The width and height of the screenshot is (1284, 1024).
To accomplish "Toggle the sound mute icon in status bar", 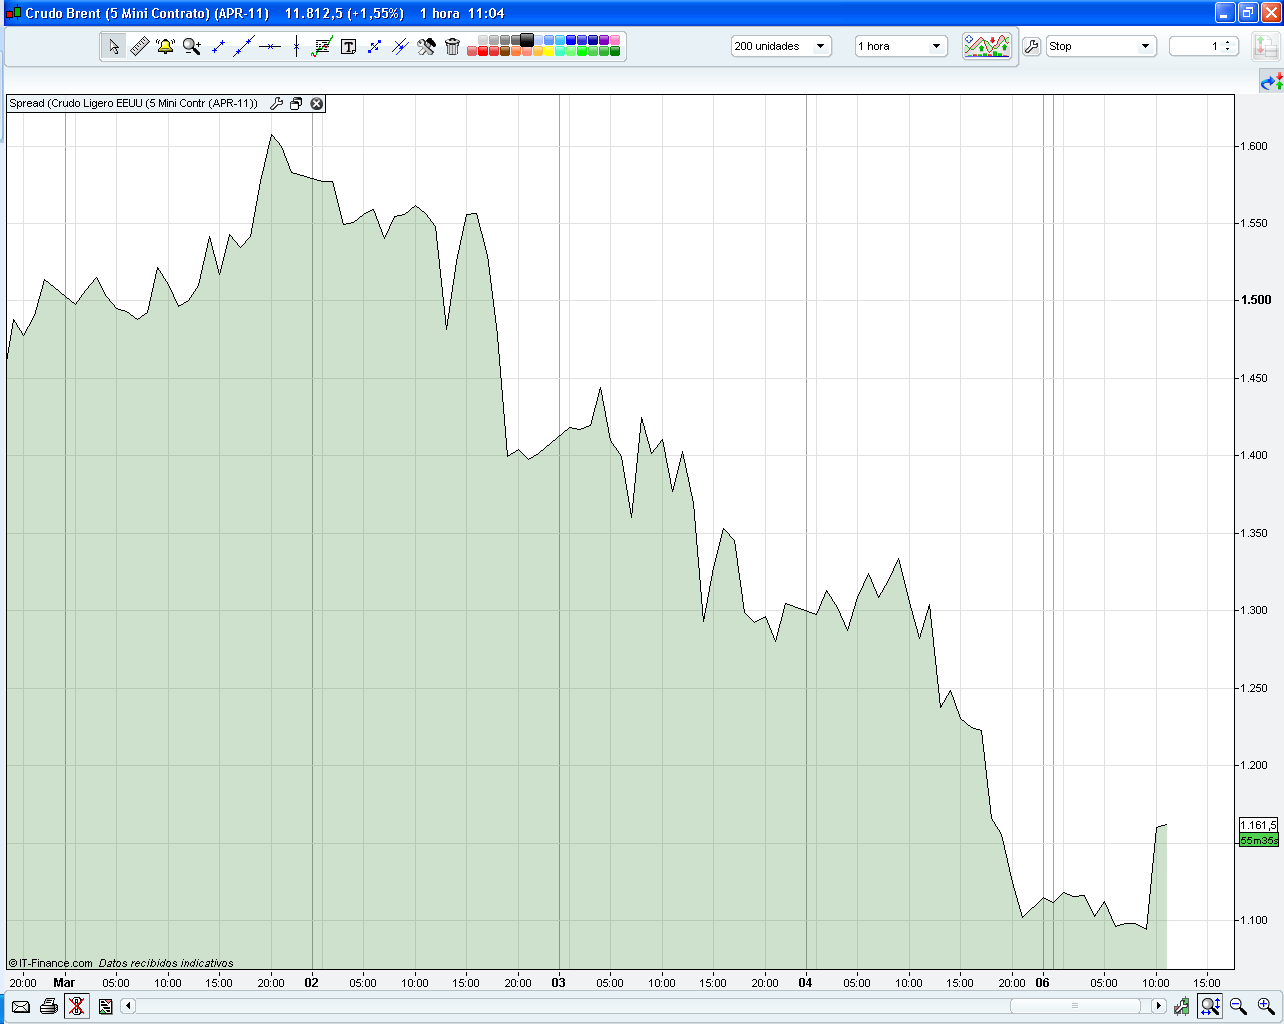I will coord(77,1006).
